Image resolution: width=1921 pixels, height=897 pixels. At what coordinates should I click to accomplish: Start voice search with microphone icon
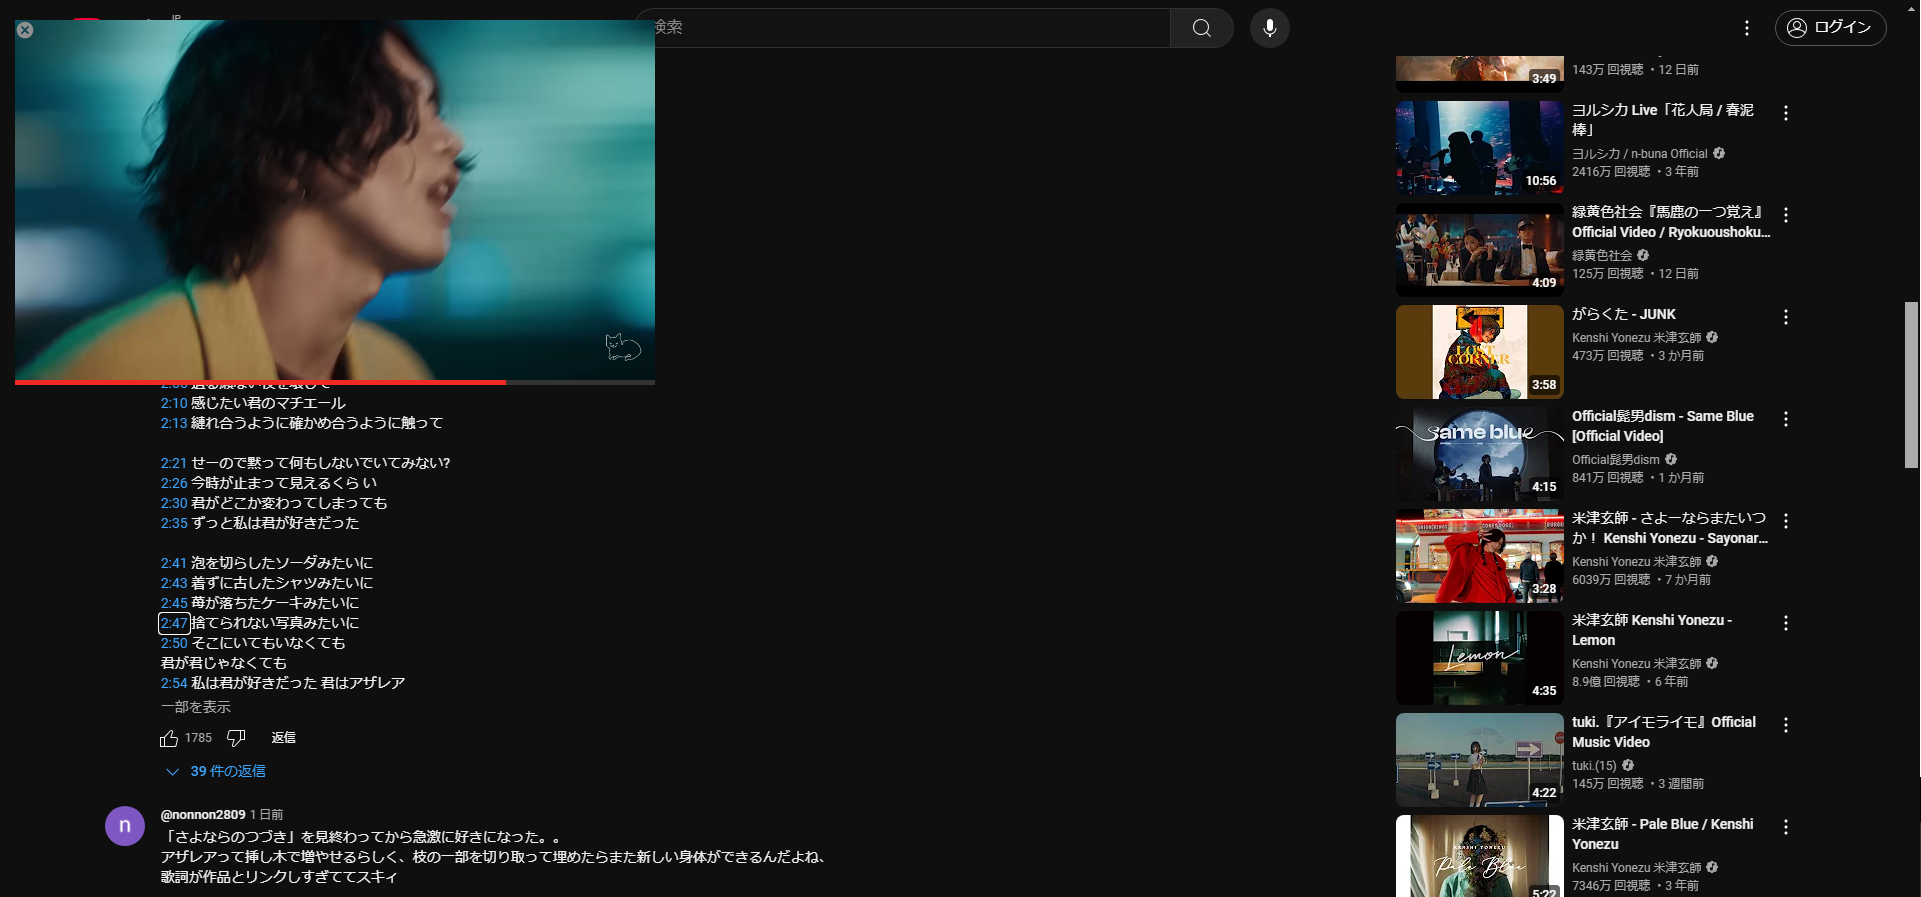coord(1269,28)
